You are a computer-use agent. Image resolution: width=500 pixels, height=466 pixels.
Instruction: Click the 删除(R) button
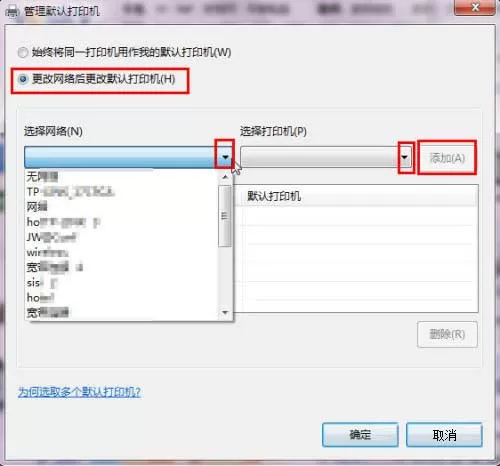coord(447,334)
